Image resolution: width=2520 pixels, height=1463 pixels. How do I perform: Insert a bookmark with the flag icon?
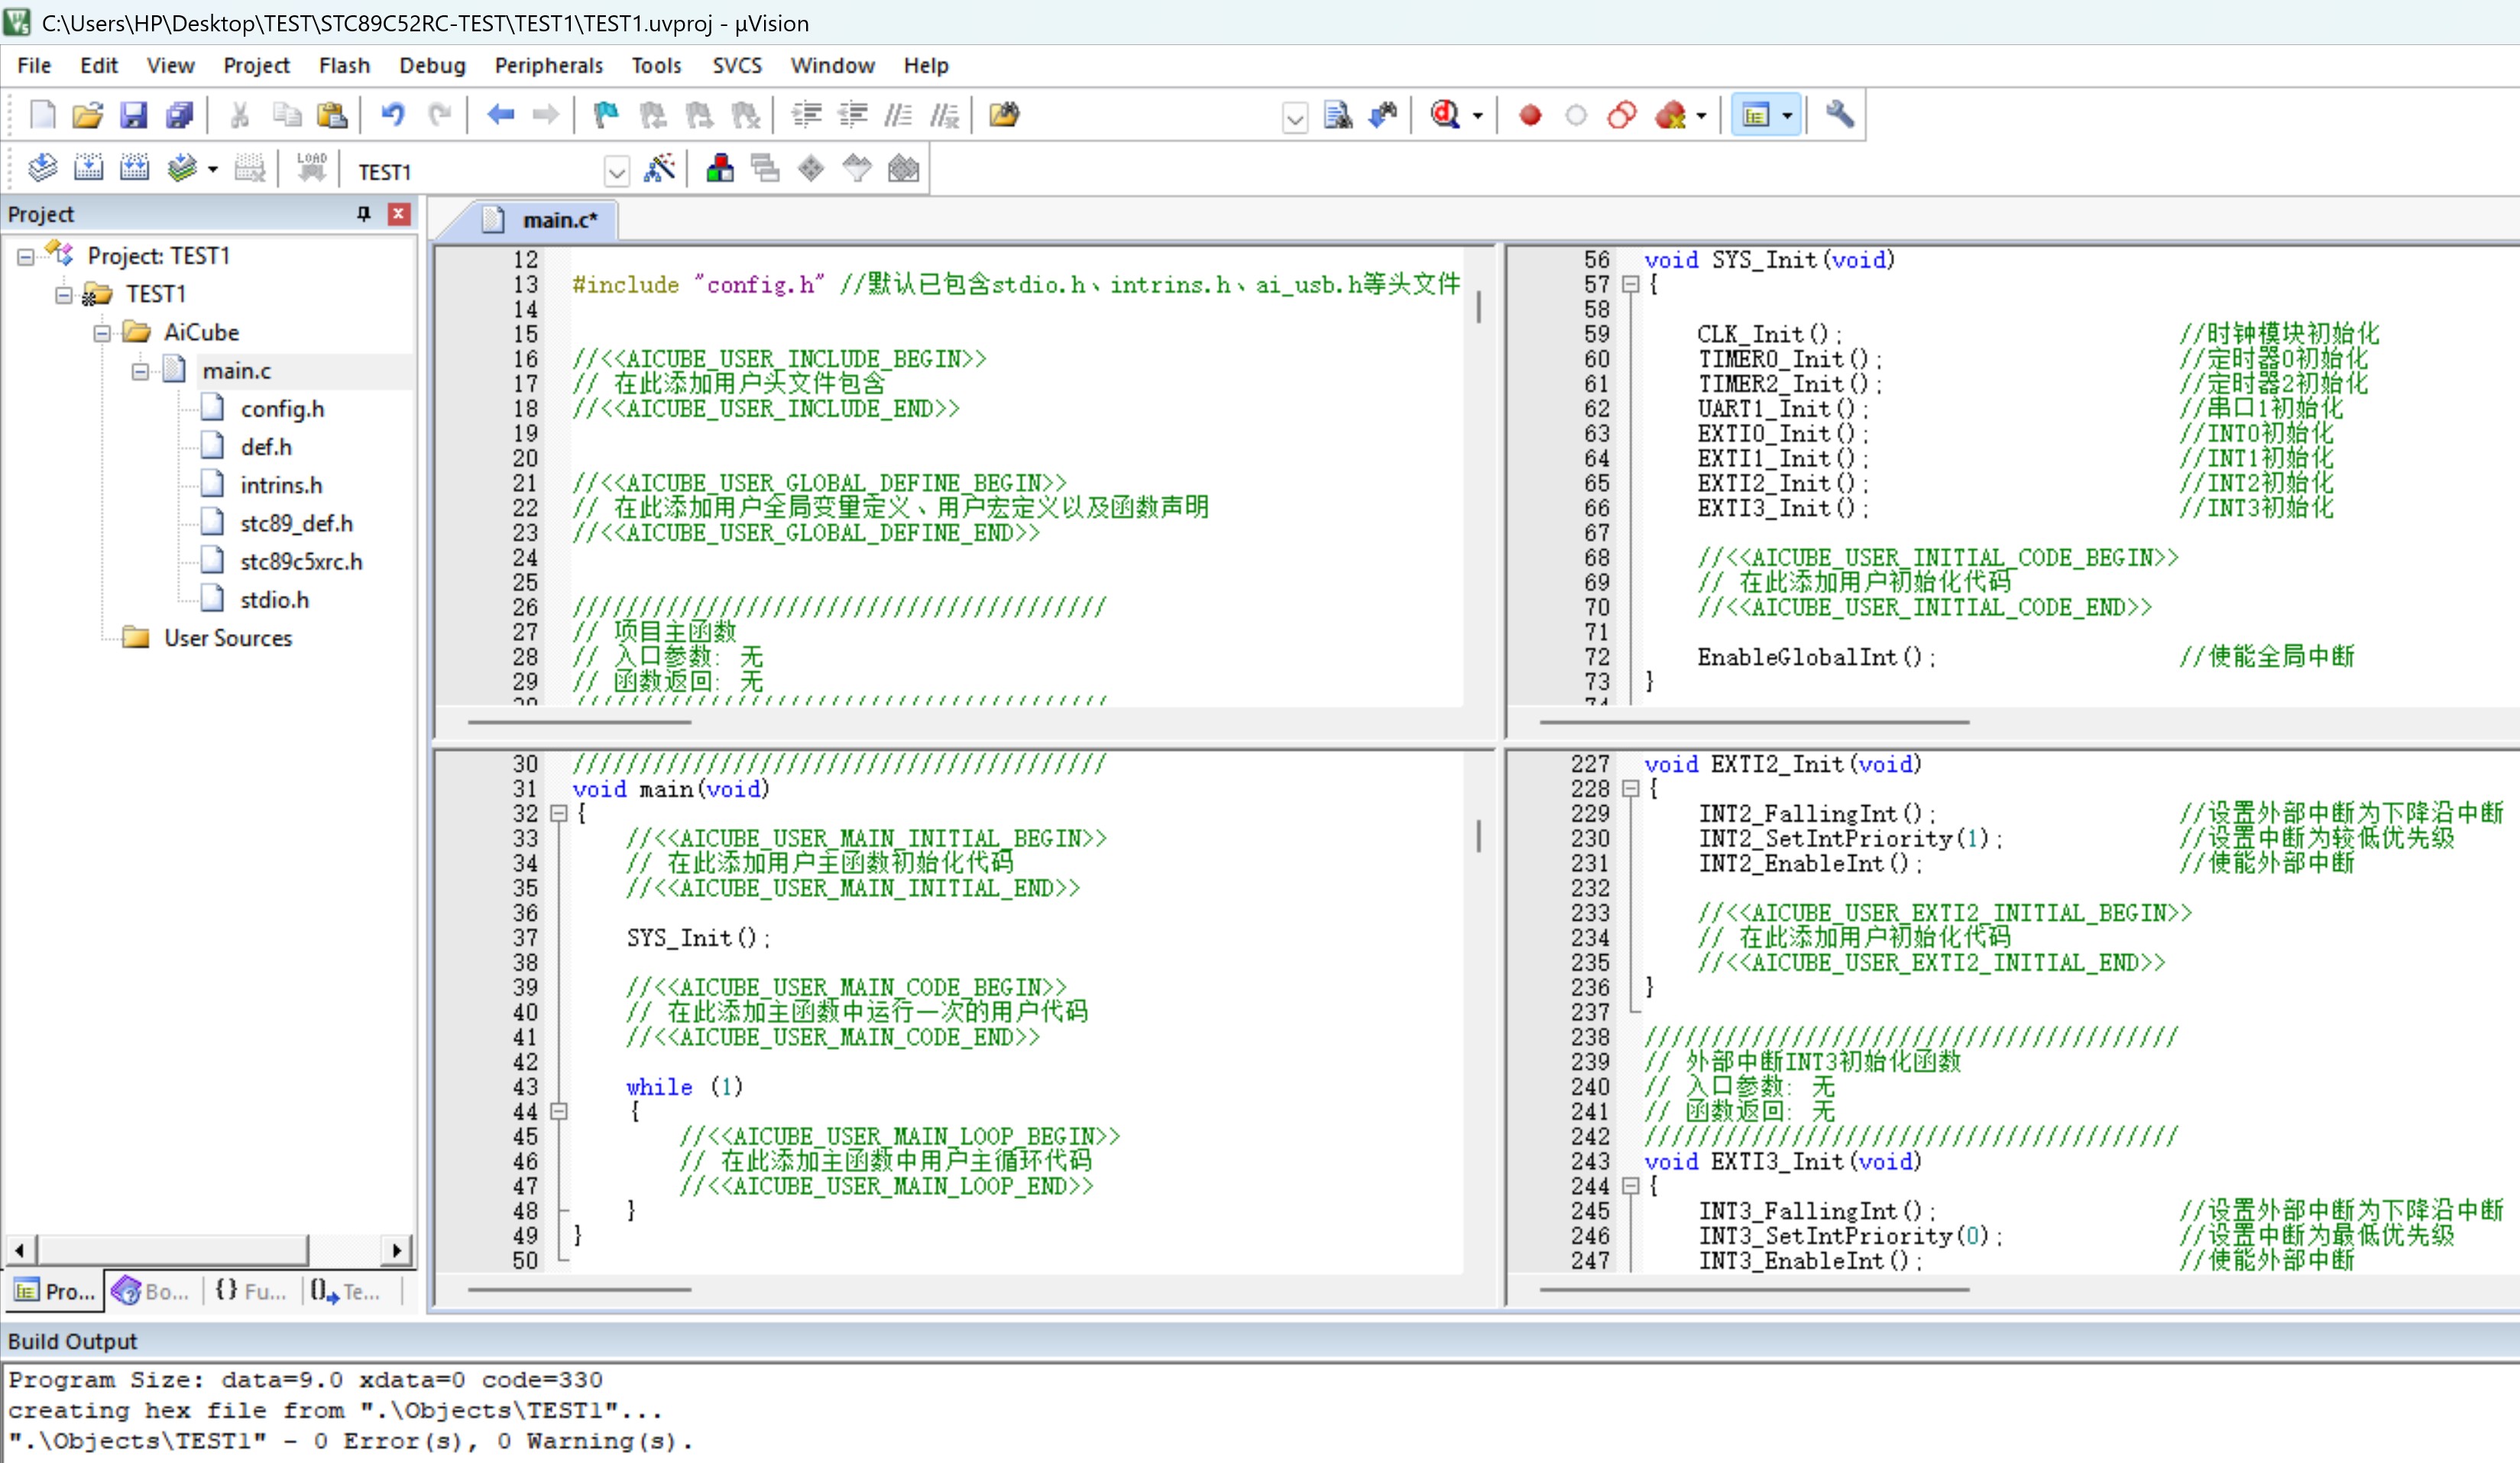(606, 115)
